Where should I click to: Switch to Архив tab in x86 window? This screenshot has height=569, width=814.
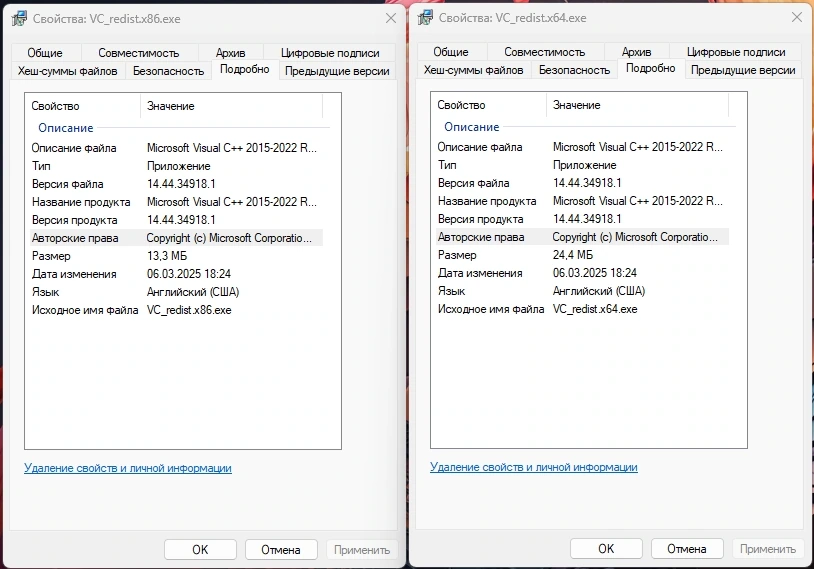[230, 53]
